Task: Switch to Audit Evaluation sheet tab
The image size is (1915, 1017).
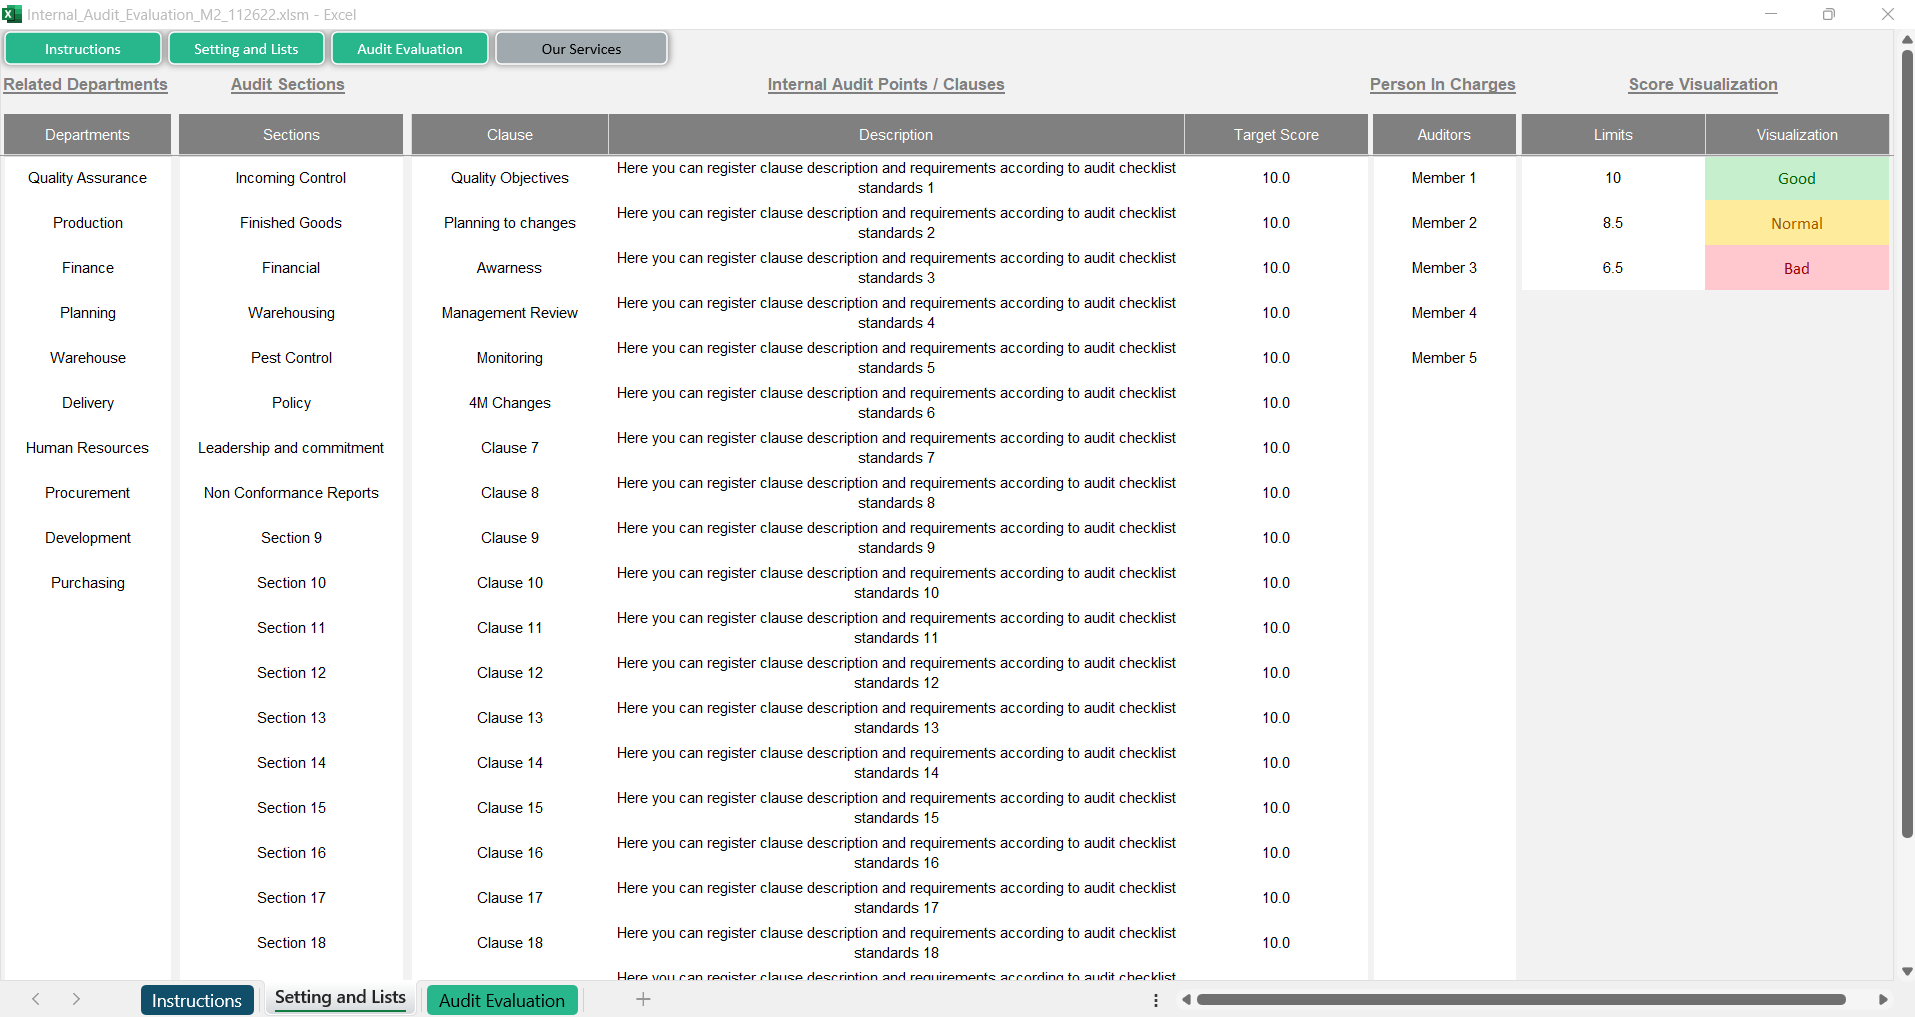Action: (501, 1000)
